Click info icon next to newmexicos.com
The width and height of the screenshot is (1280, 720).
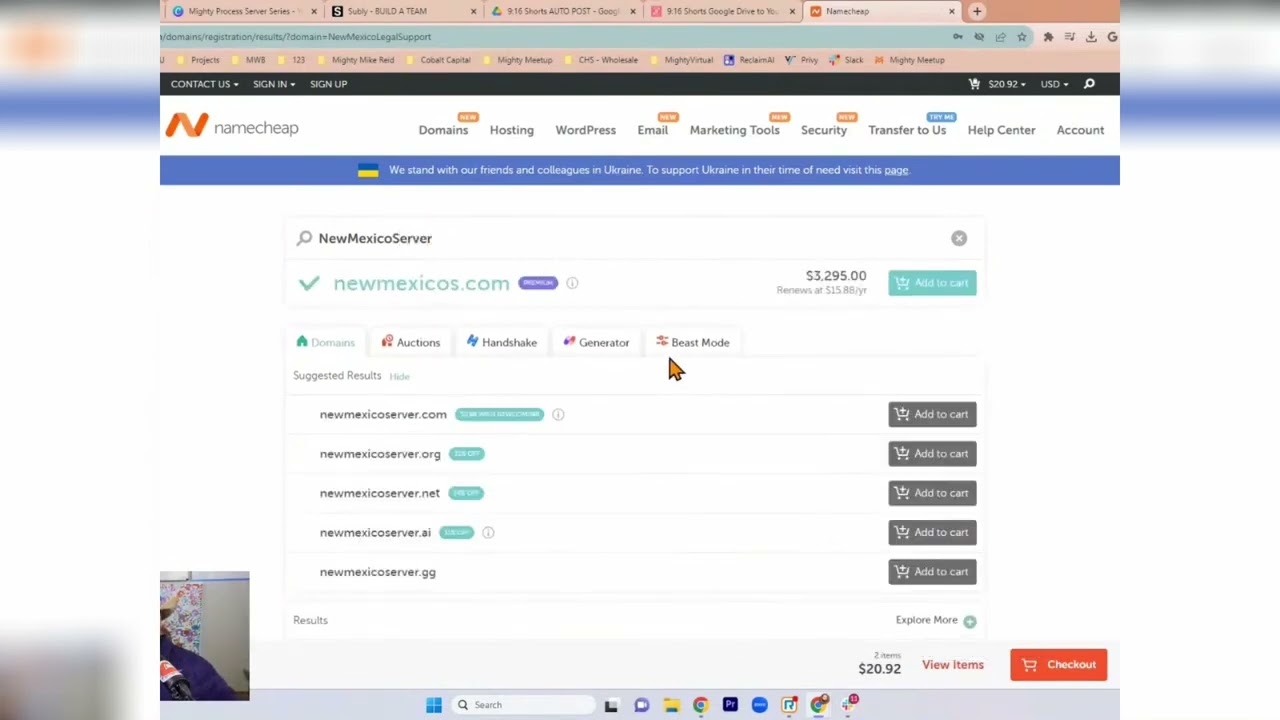pyautogui.click(x=572, y=283)
